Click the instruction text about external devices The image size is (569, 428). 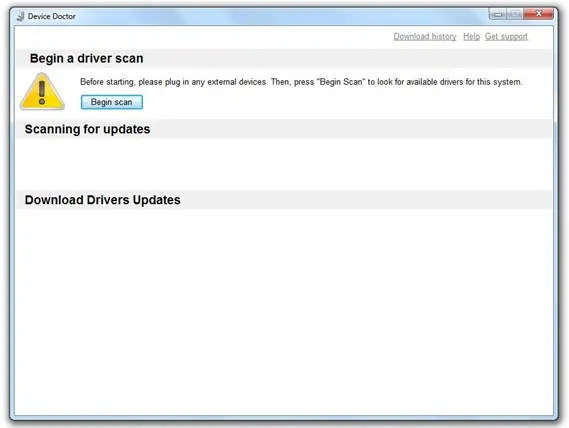(x=301, y=82)
